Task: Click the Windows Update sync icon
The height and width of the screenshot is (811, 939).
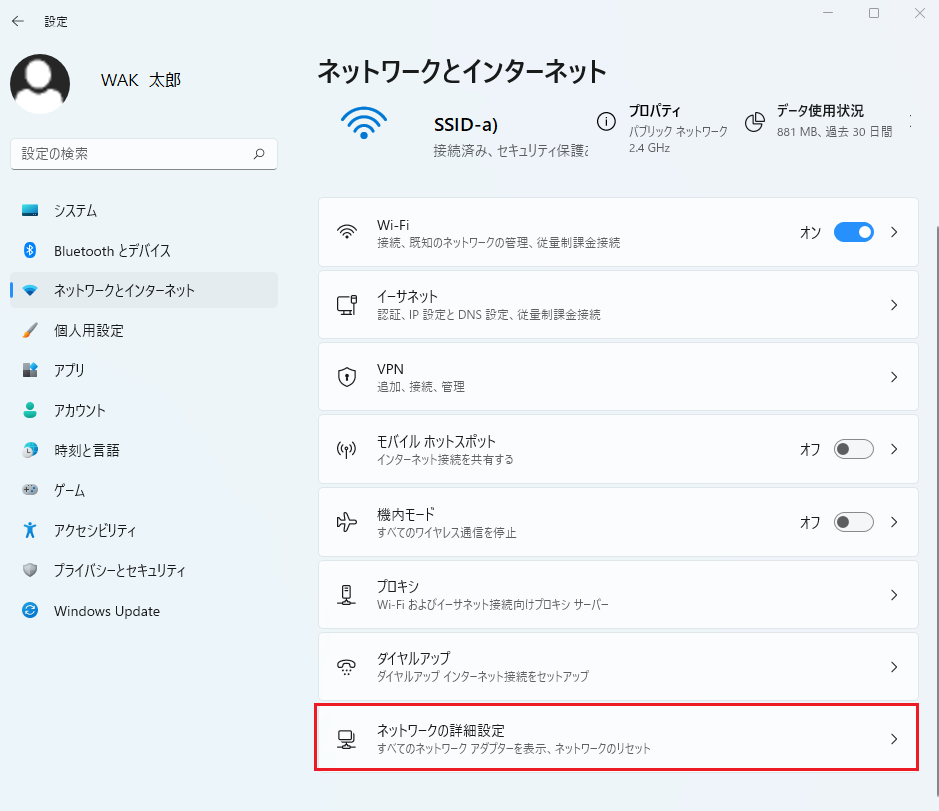Action: point(30,610)
